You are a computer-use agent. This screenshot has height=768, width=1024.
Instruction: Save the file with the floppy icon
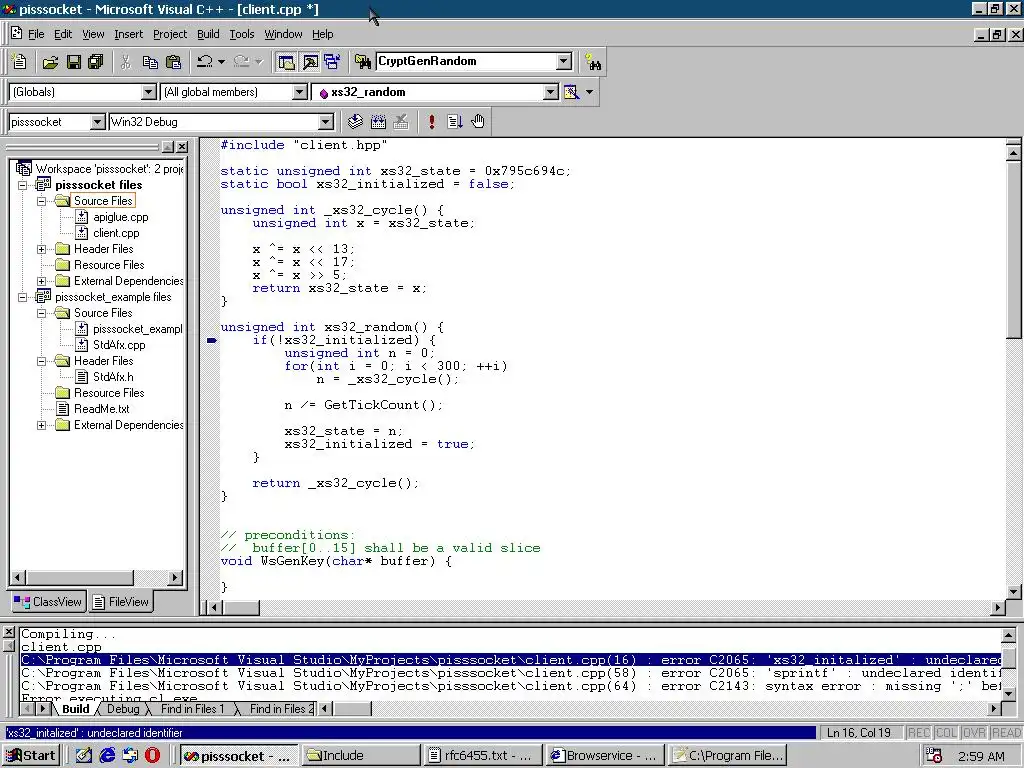pos(73,62)
